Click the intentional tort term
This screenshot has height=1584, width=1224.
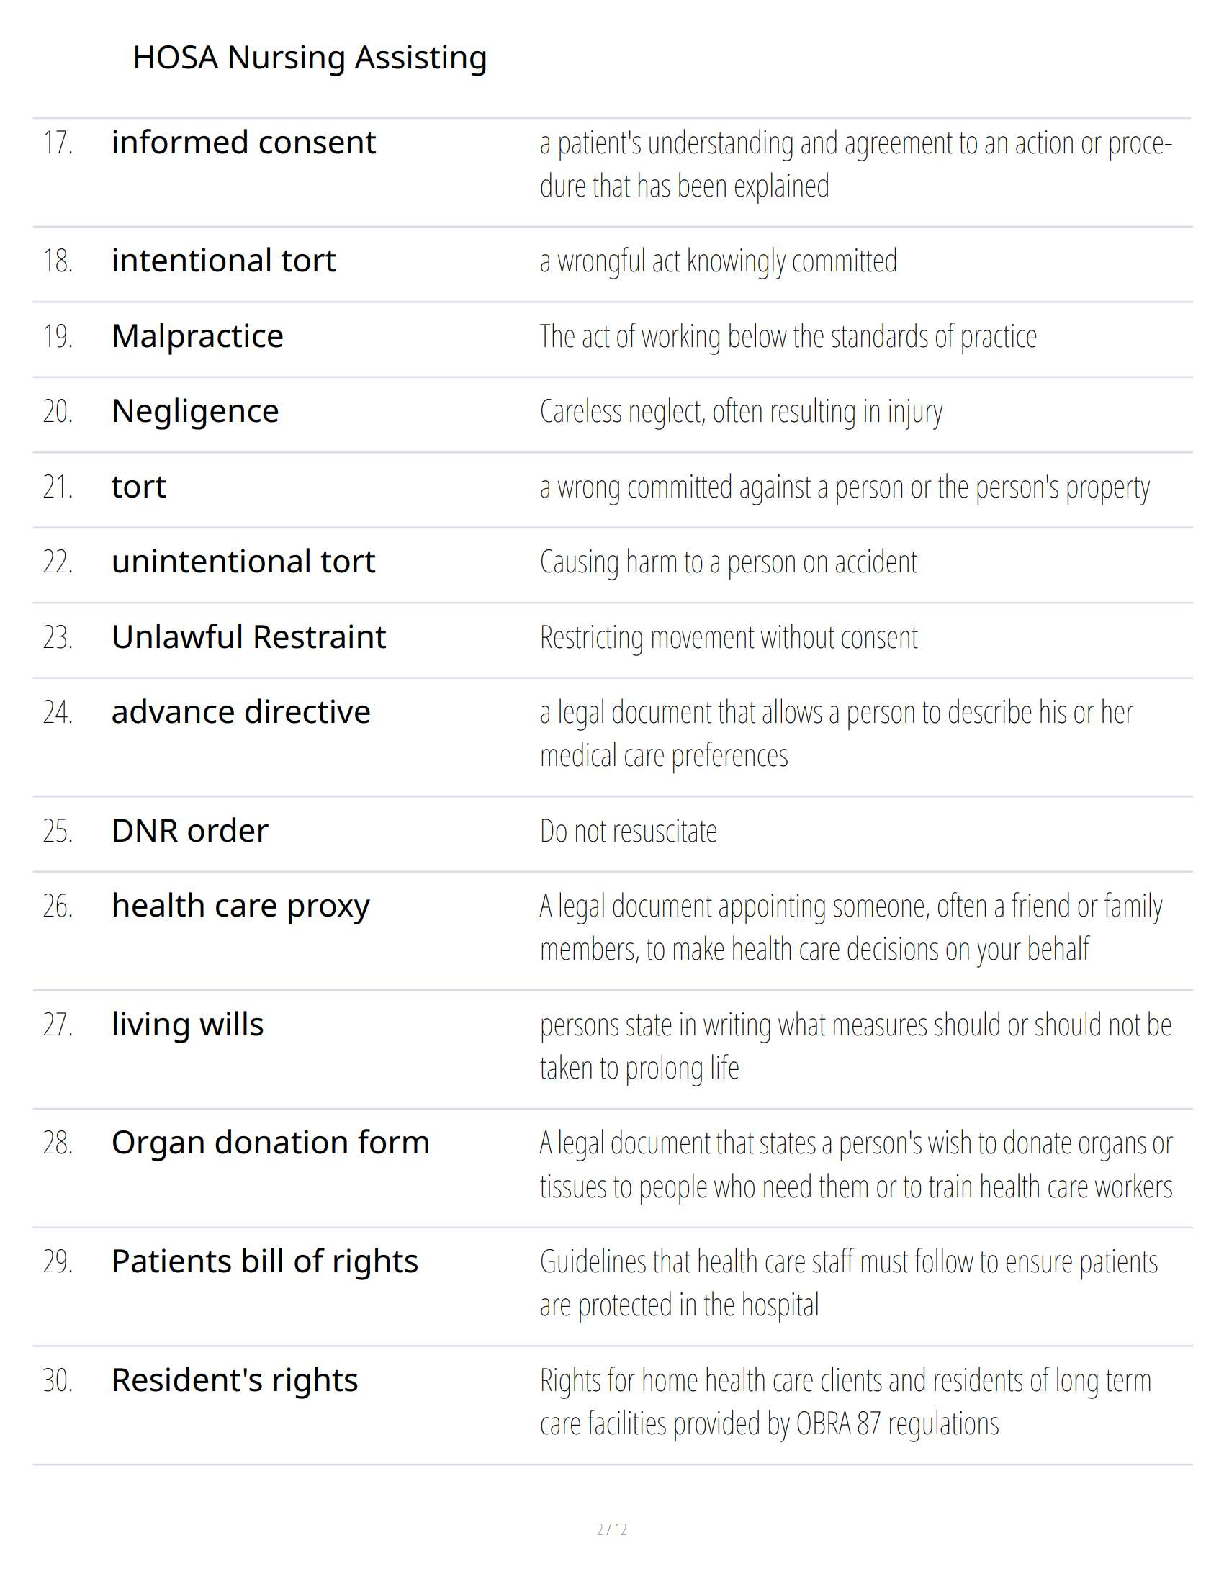click(x=223, y=261)
